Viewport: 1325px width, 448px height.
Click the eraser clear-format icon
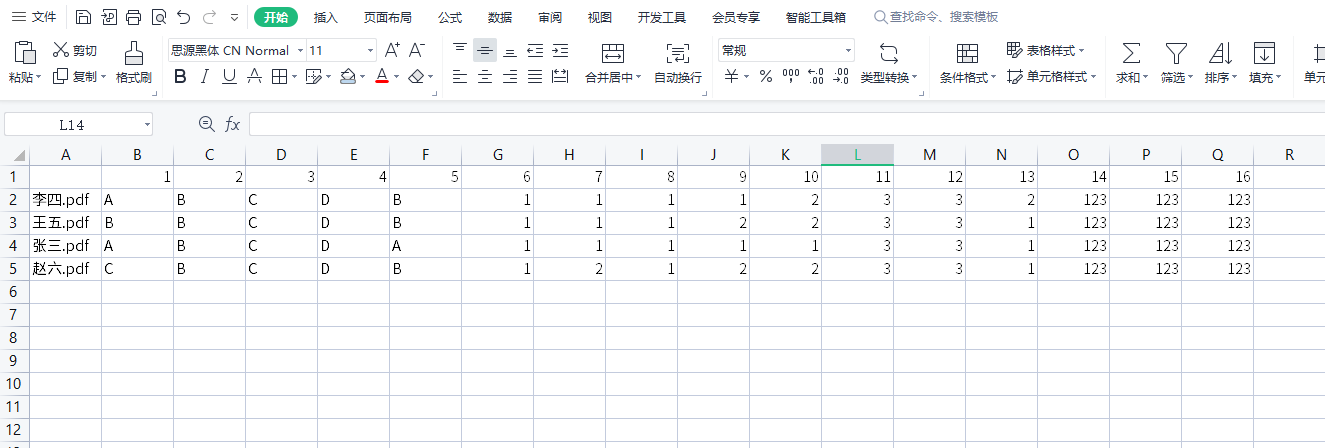[x=417, y=76]
